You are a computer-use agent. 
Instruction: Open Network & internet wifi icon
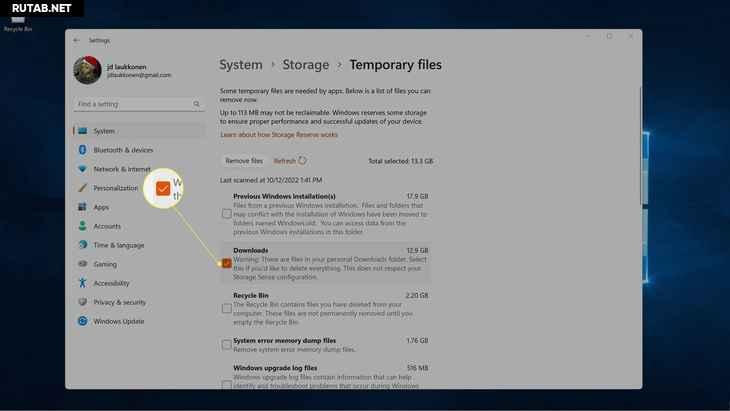click(83, 169)
